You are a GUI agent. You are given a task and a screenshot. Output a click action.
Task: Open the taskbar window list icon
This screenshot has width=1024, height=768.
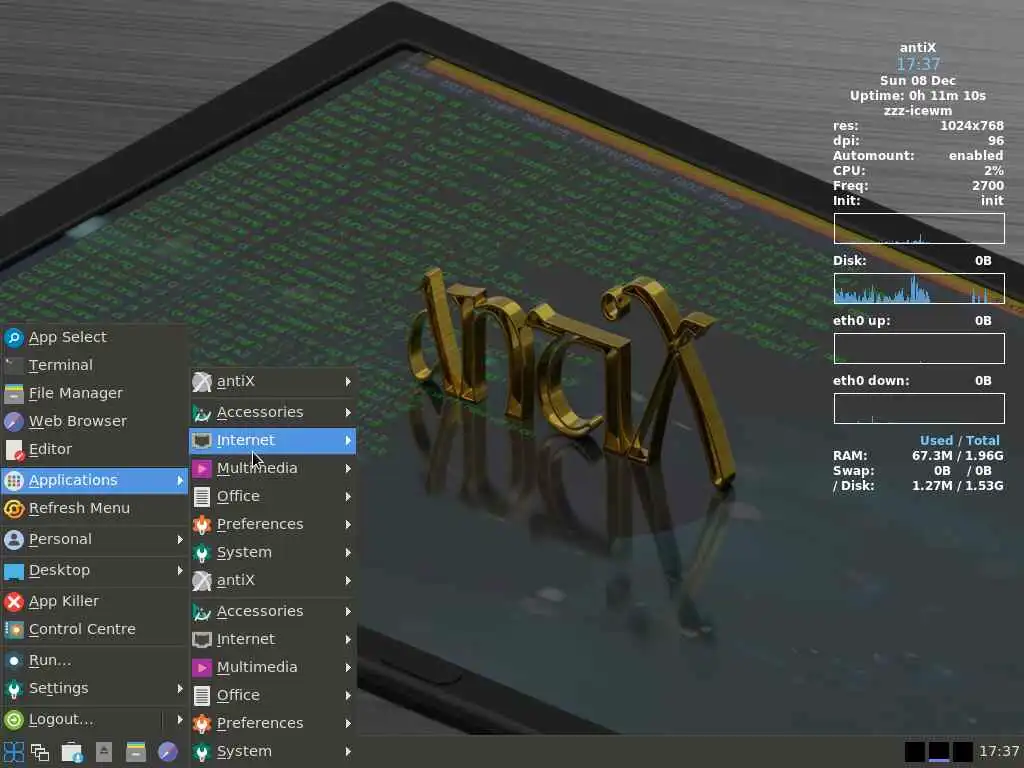(x=40, y=752)
